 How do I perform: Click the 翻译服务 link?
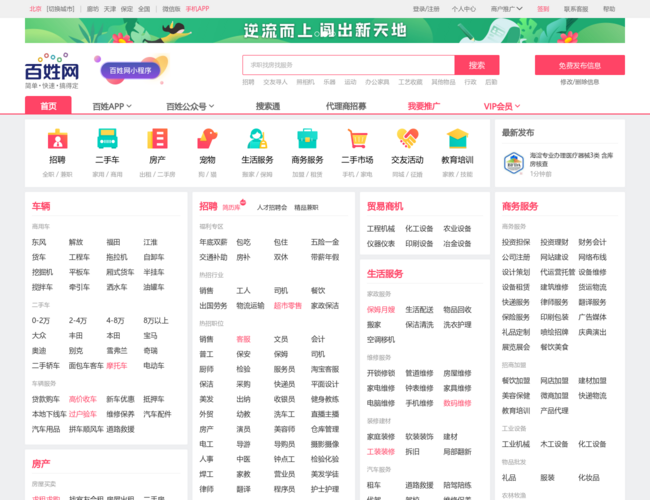coord(592,302)
